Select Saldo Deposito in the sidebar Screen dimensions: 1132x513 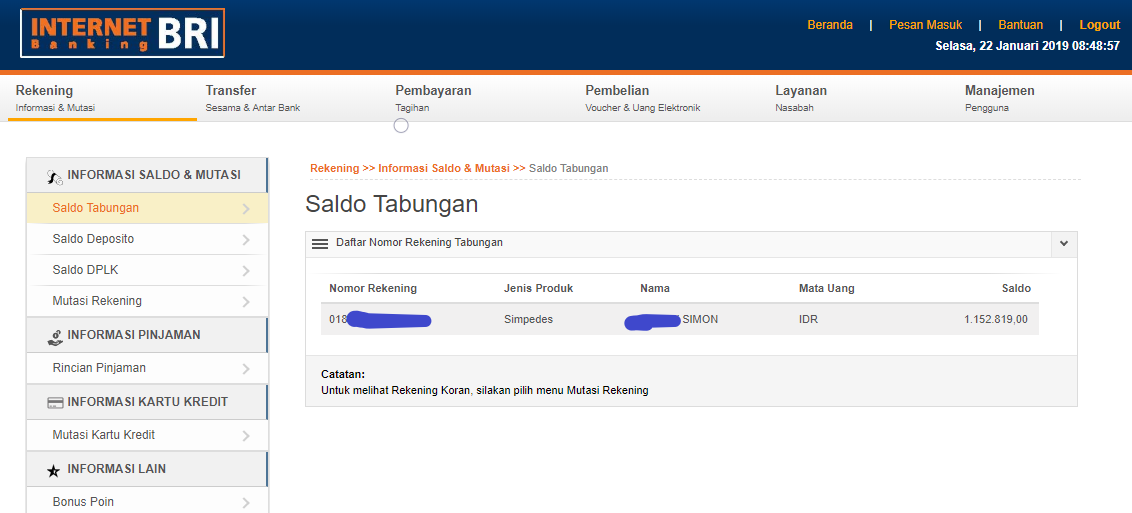coord(147,240)
